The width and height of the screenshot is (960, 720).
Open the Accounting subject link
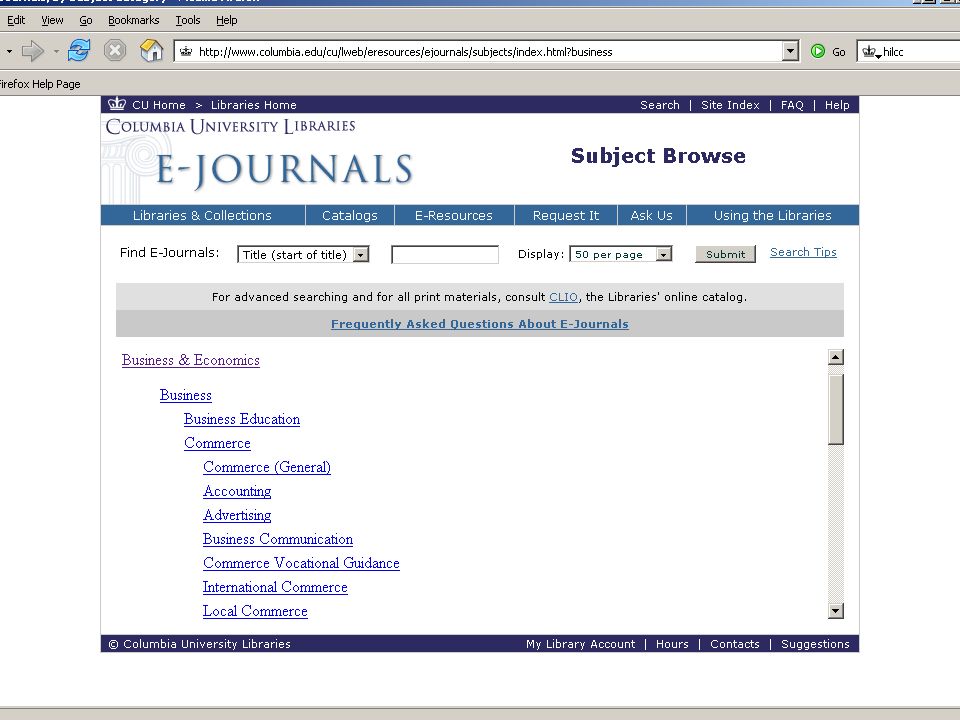coord(237,491)
